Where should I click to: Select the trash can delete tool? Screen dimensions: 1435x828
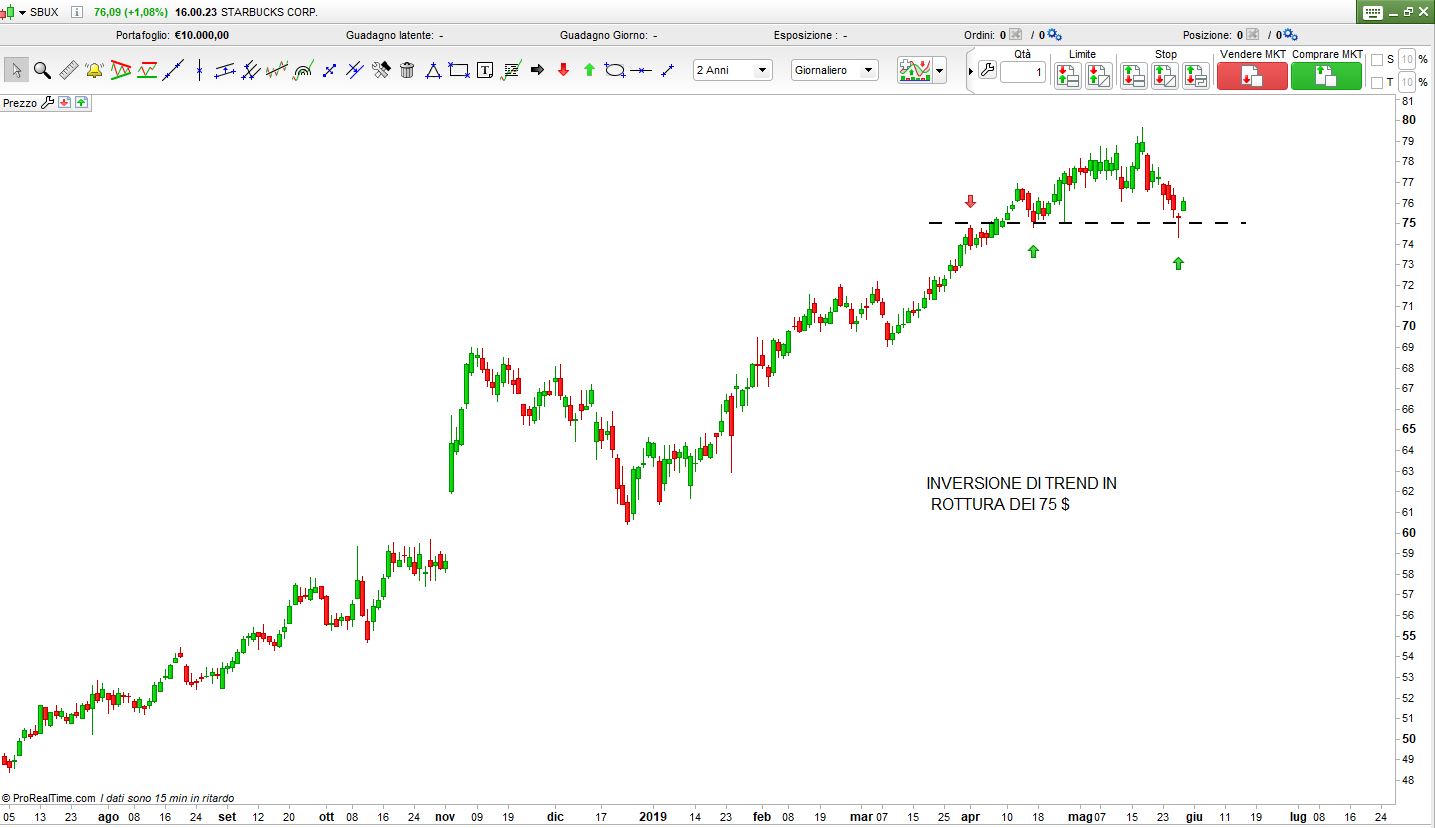tap(407, 70)
